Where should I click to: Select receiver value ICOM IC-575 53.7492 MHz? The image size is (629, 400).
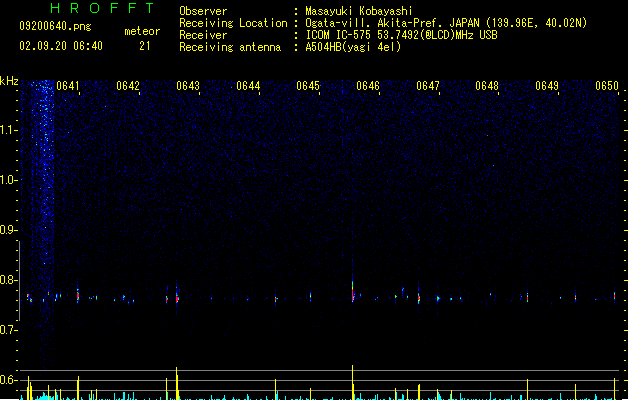[x=401, y=35]
